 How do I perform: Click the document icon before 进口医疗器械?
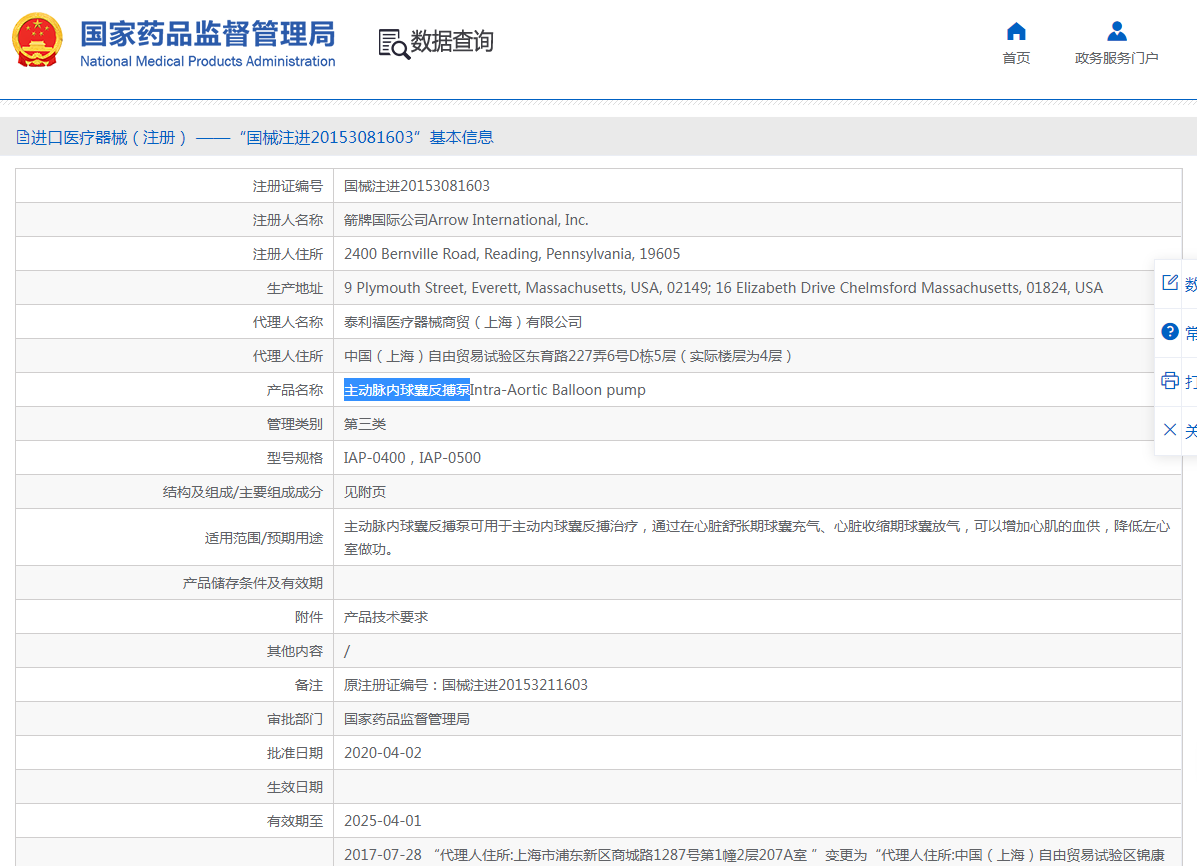point(23,137)
